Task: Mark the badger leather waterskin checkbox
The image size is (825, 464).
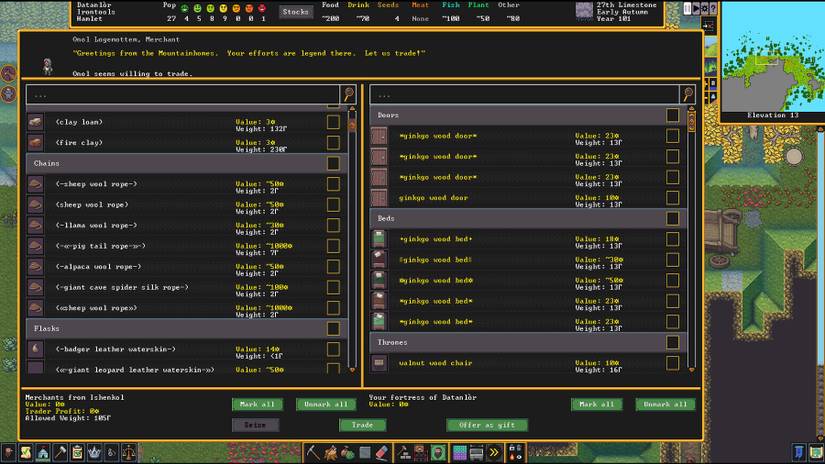Action: click(333, 349)
